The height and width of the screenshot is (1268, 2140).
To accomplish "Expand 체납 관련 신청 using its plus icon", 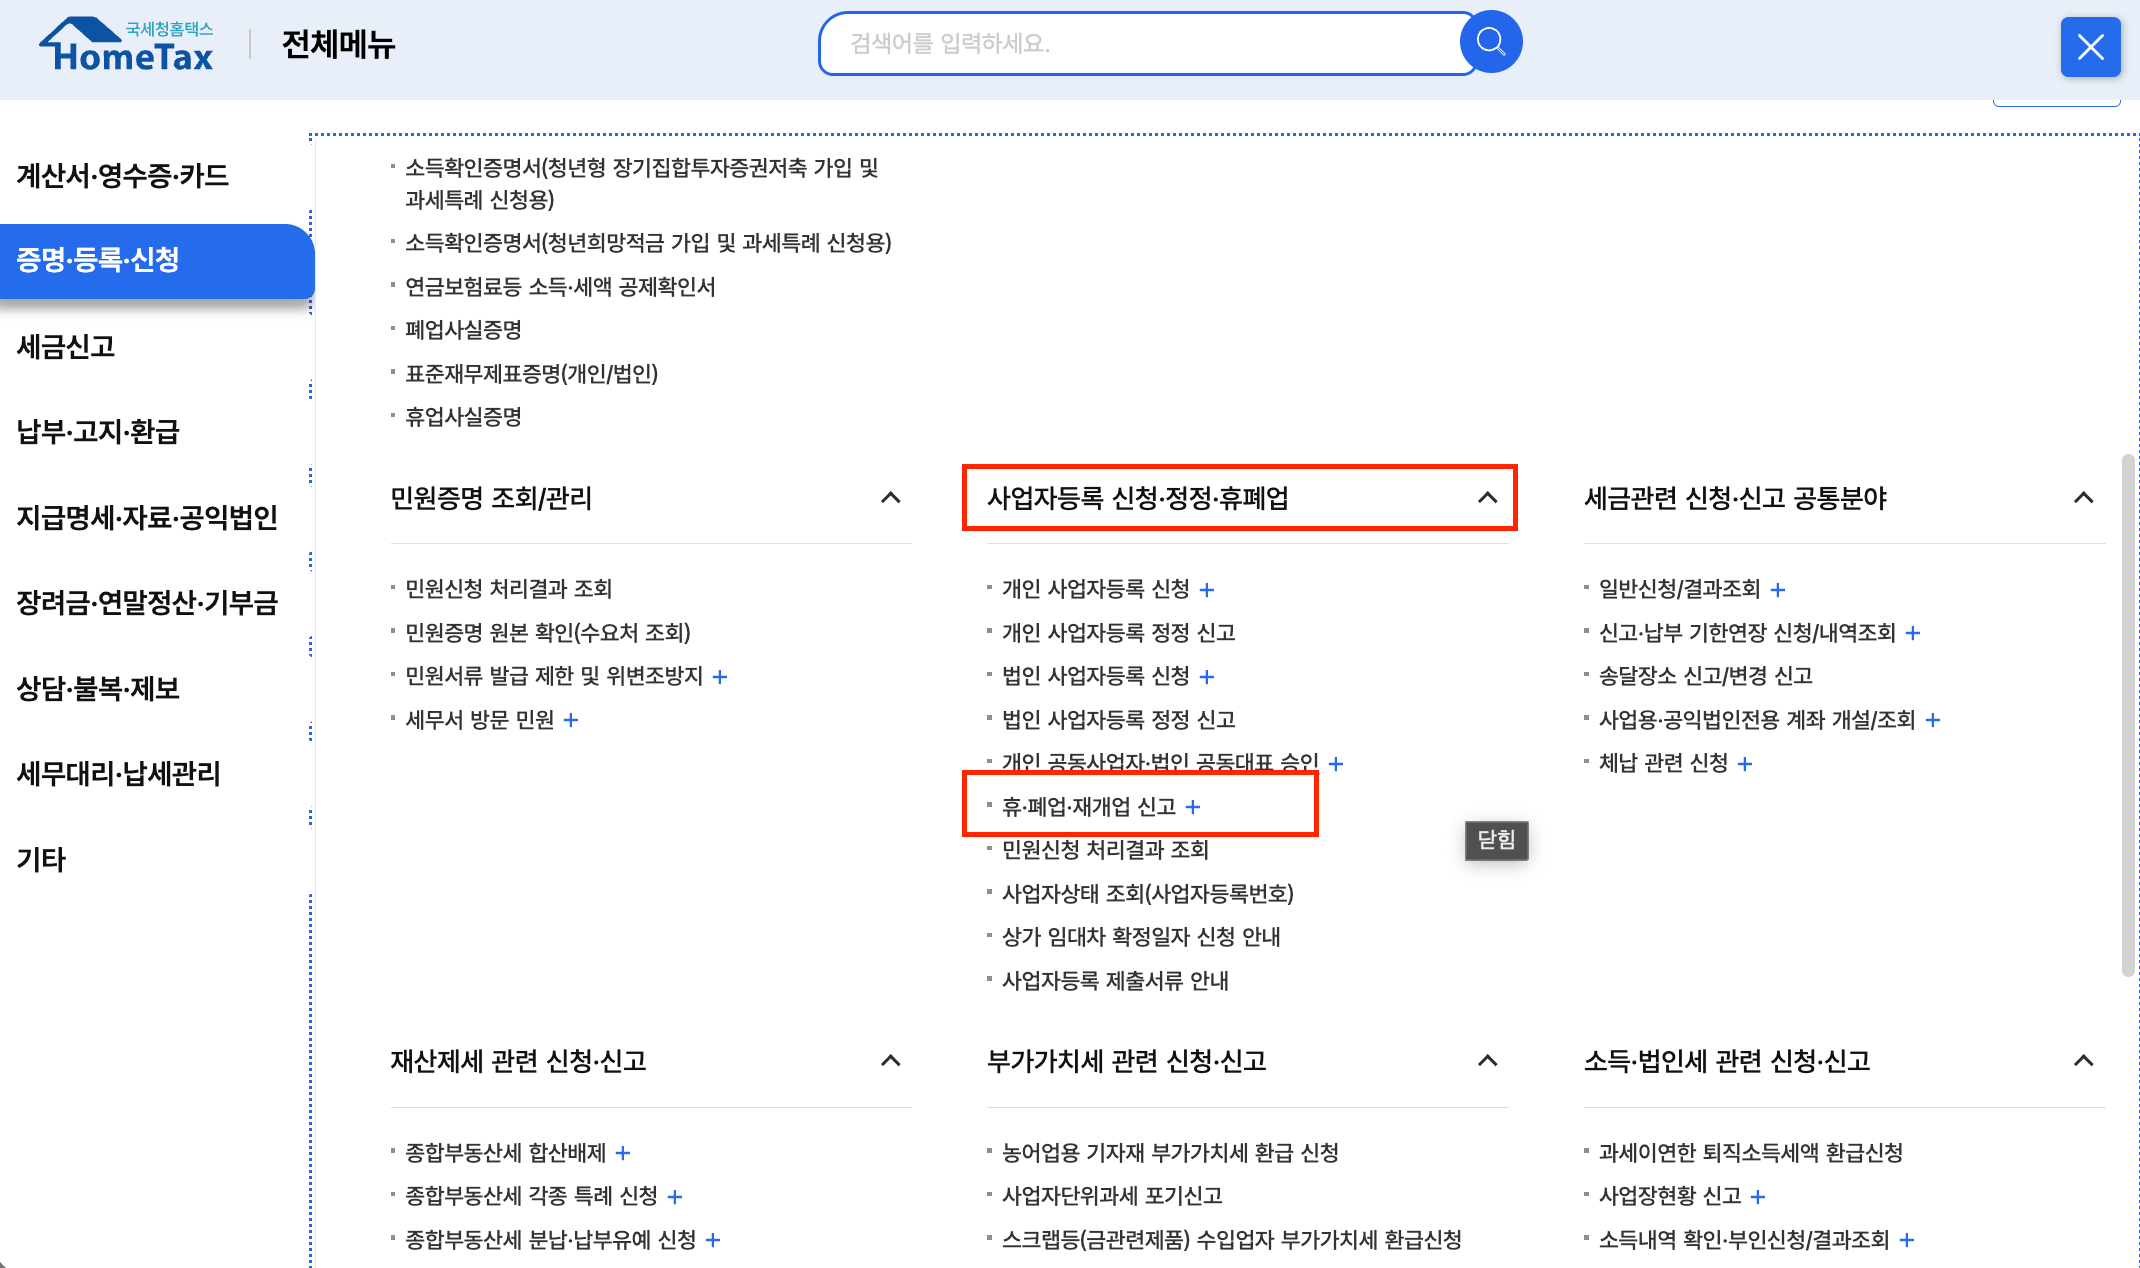I will point(1745,763).
